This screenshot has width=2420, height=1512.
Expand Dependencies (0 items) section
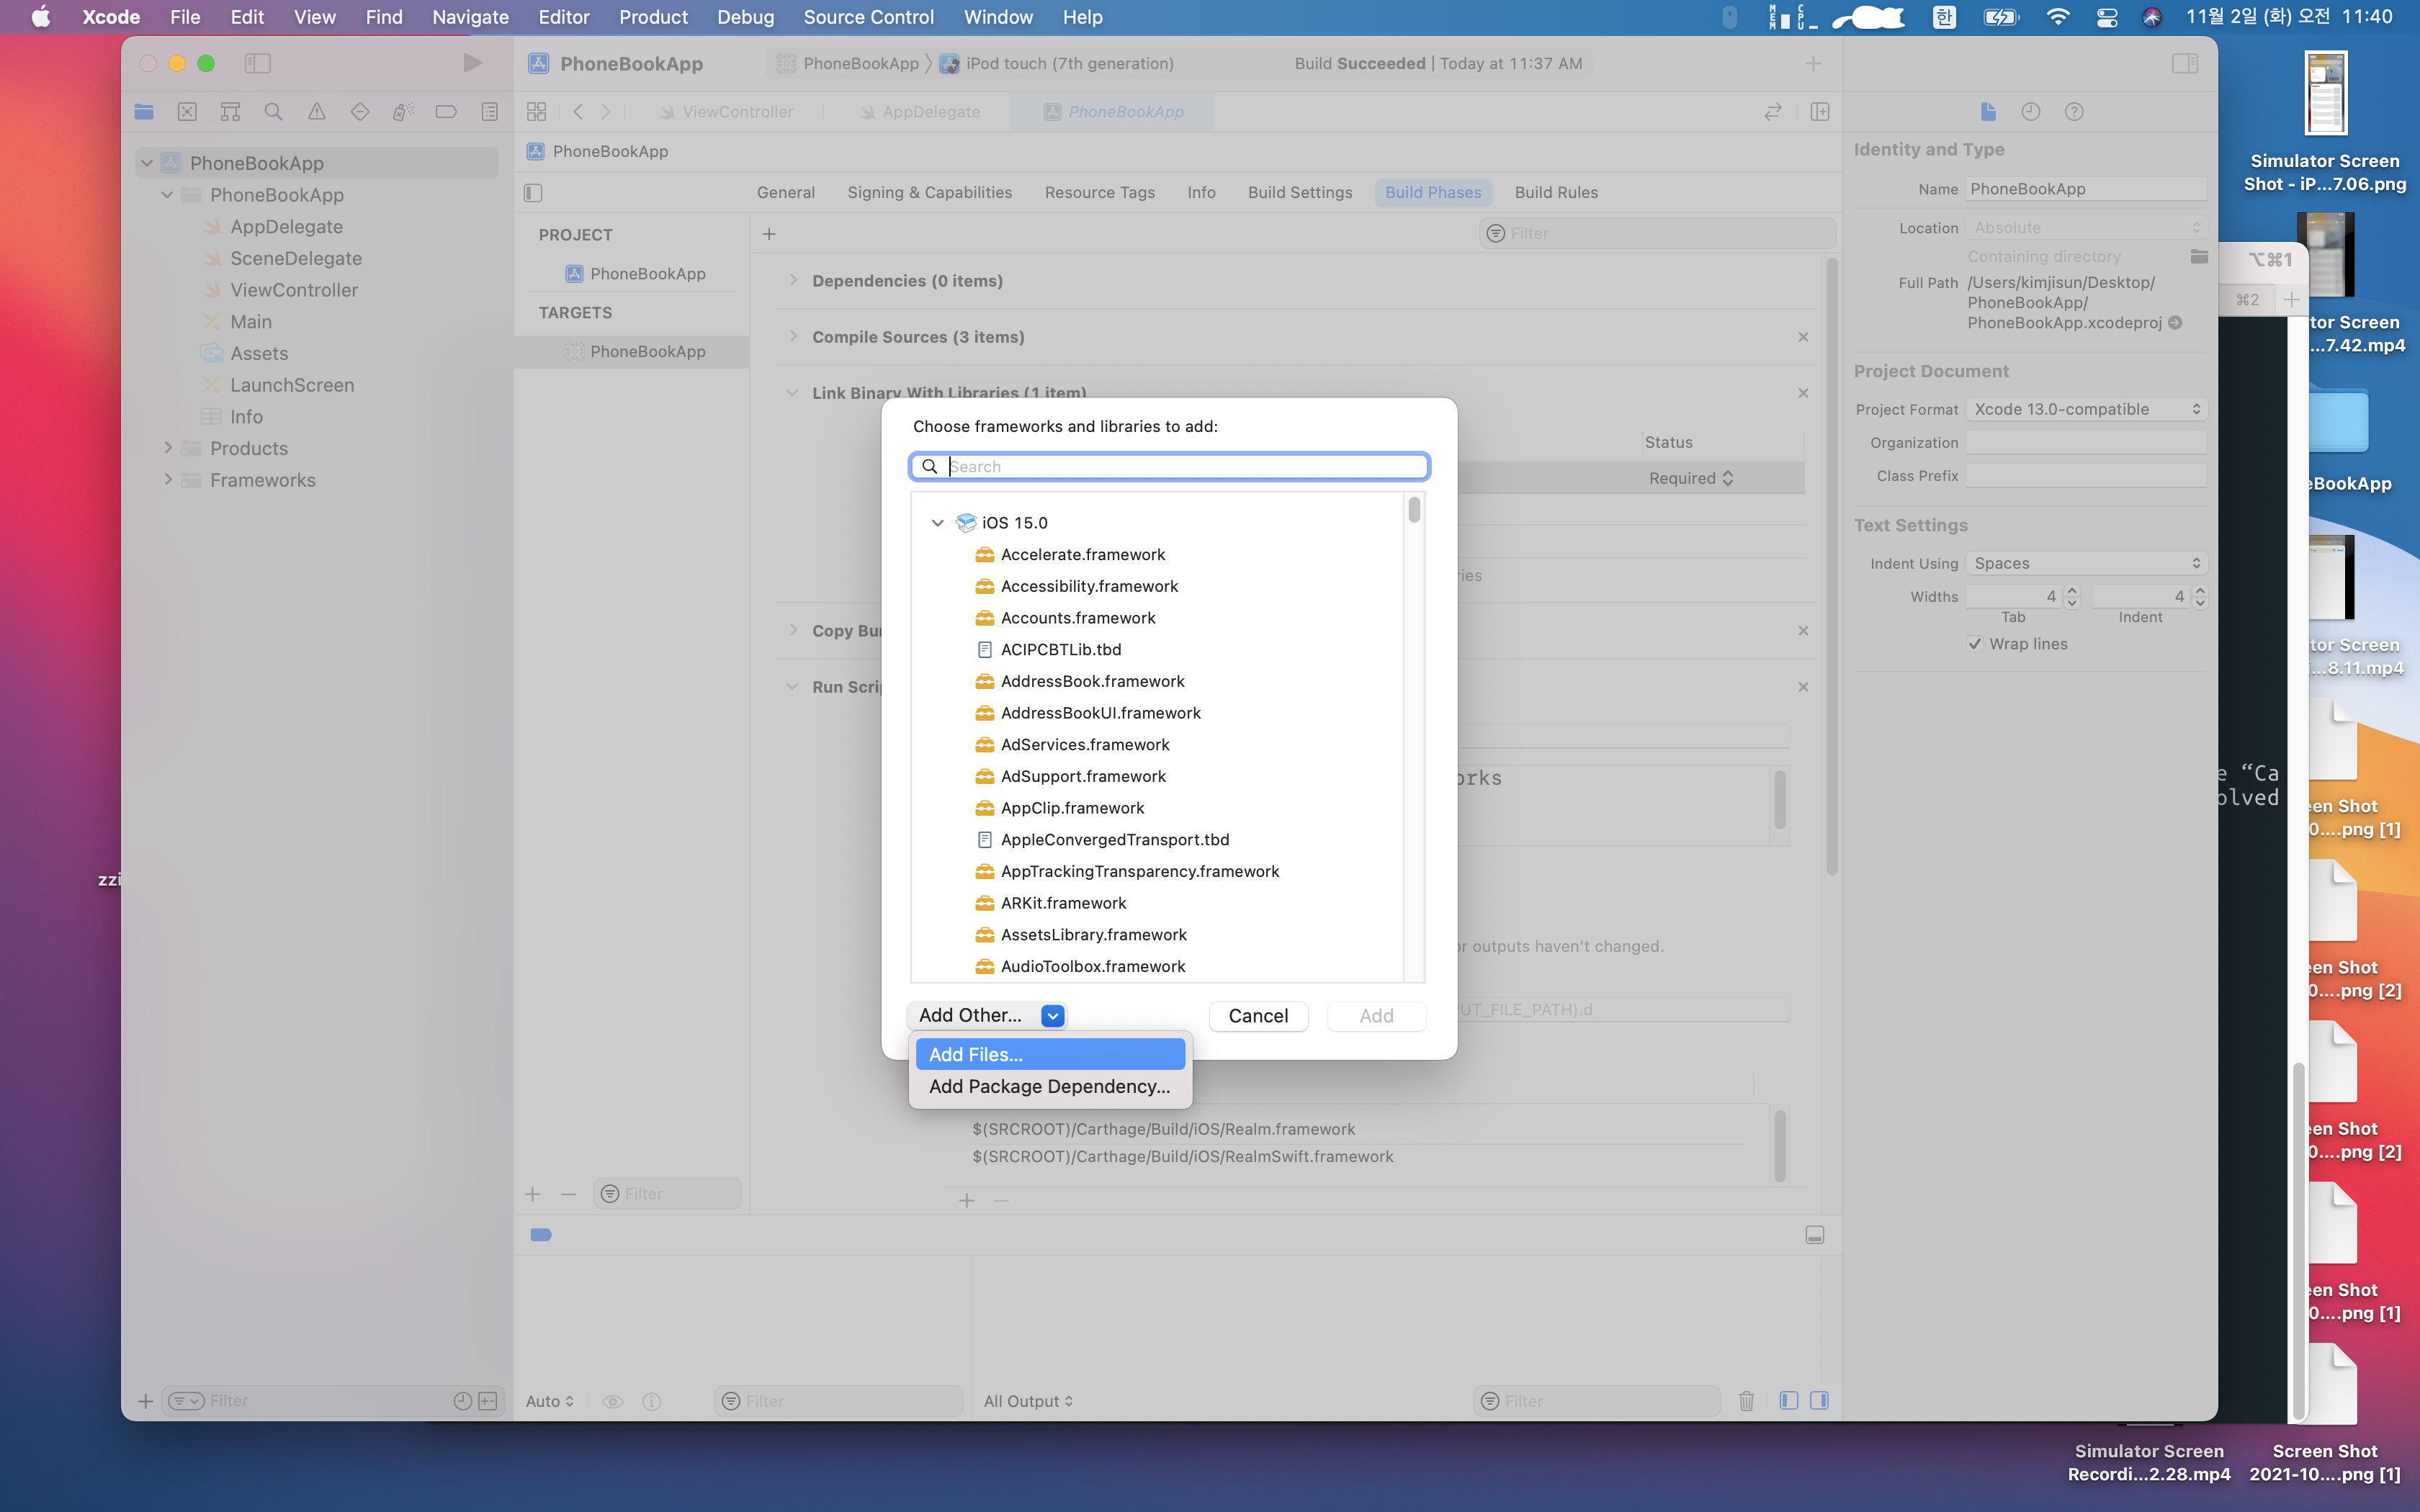pyautogui.click(x=793, y=280)
